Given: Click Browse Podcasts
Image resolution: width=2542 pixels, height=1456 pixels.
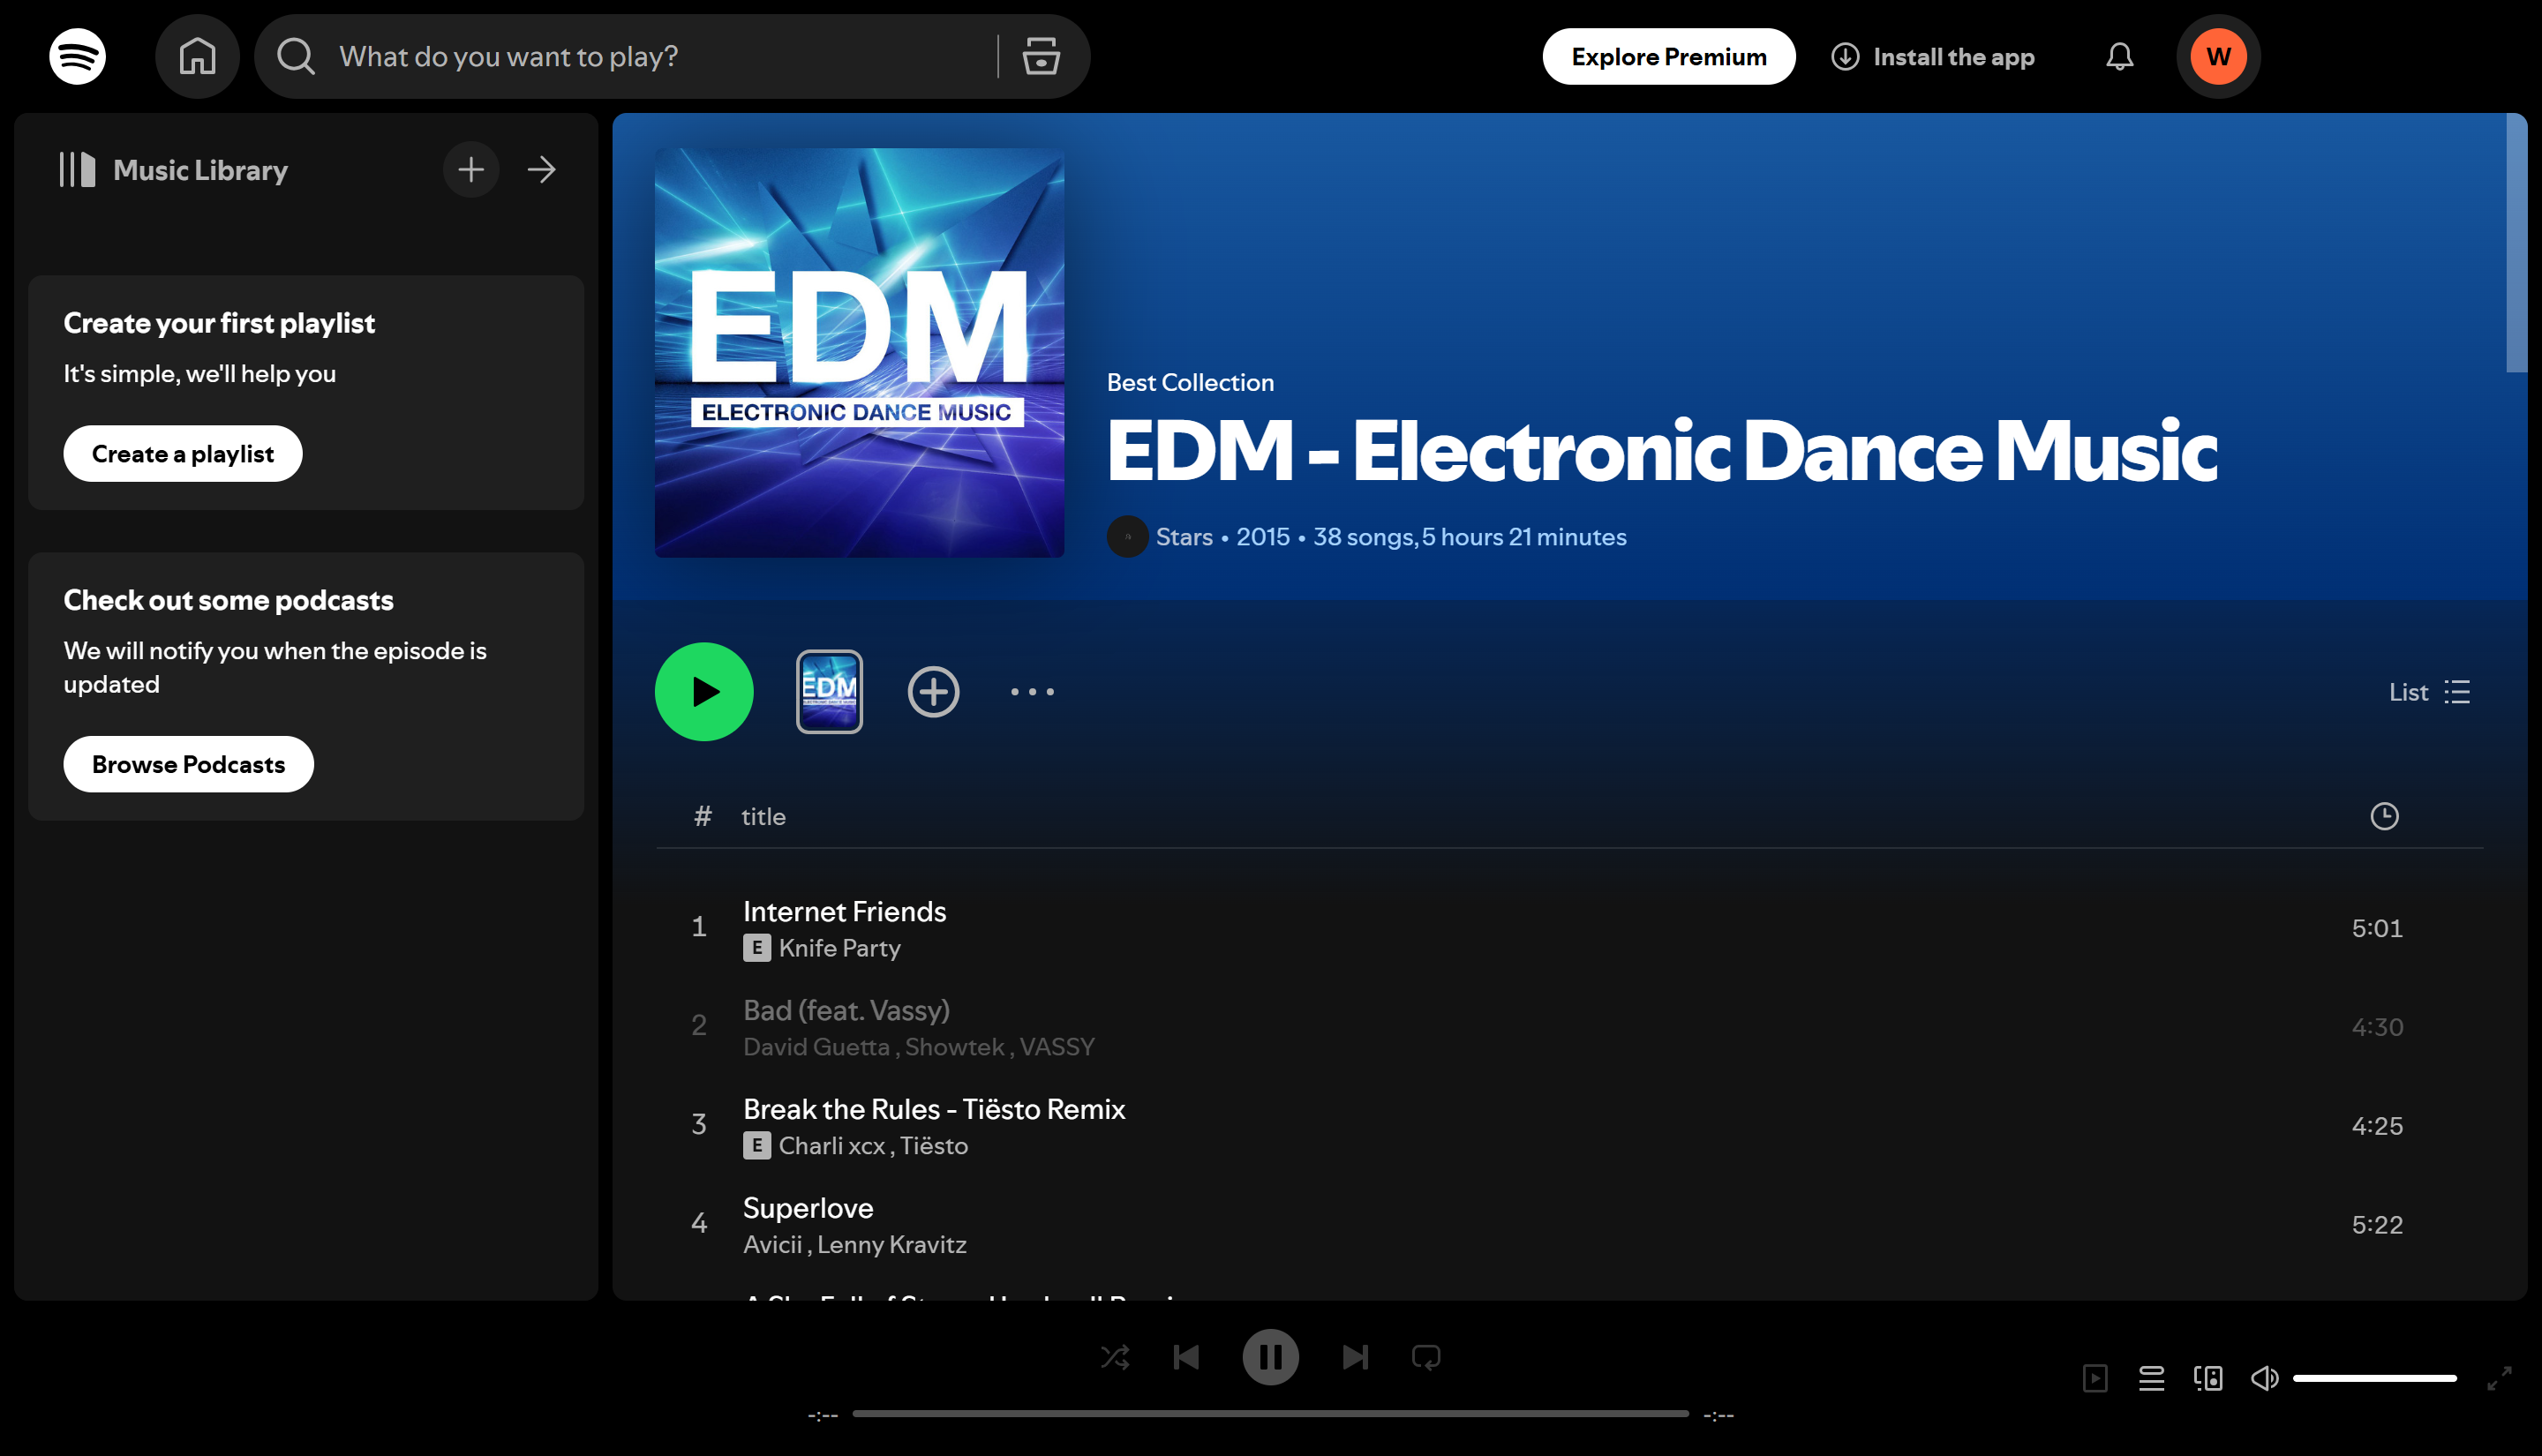Looking at the screenshot, I should click(188, 763).
